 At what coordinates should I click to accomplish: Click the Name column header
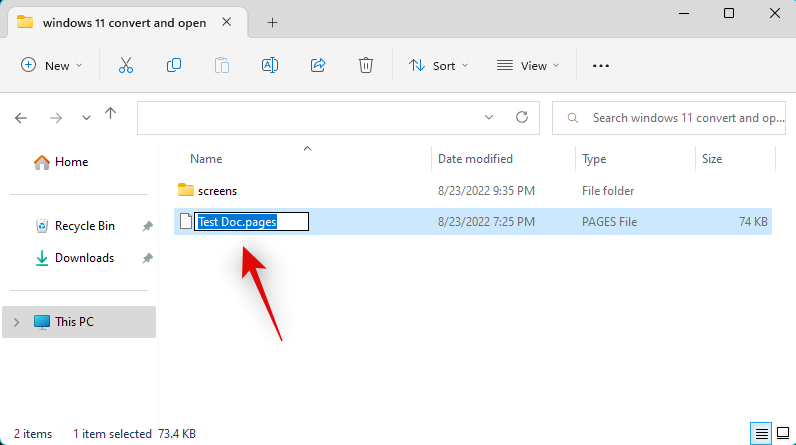206,159
